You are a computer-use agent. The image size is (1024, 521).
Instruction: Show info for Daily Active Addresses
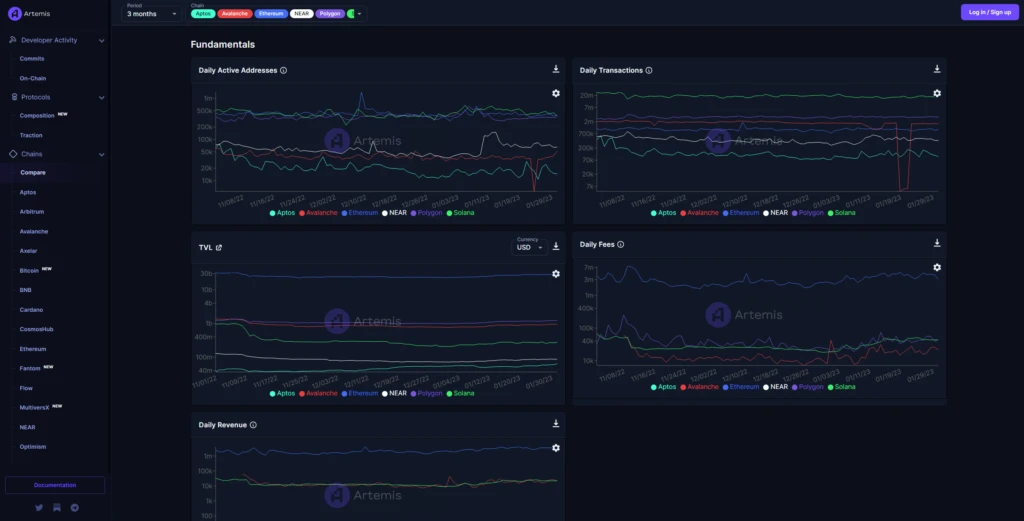pyautogui.click(x=283, y=71)
